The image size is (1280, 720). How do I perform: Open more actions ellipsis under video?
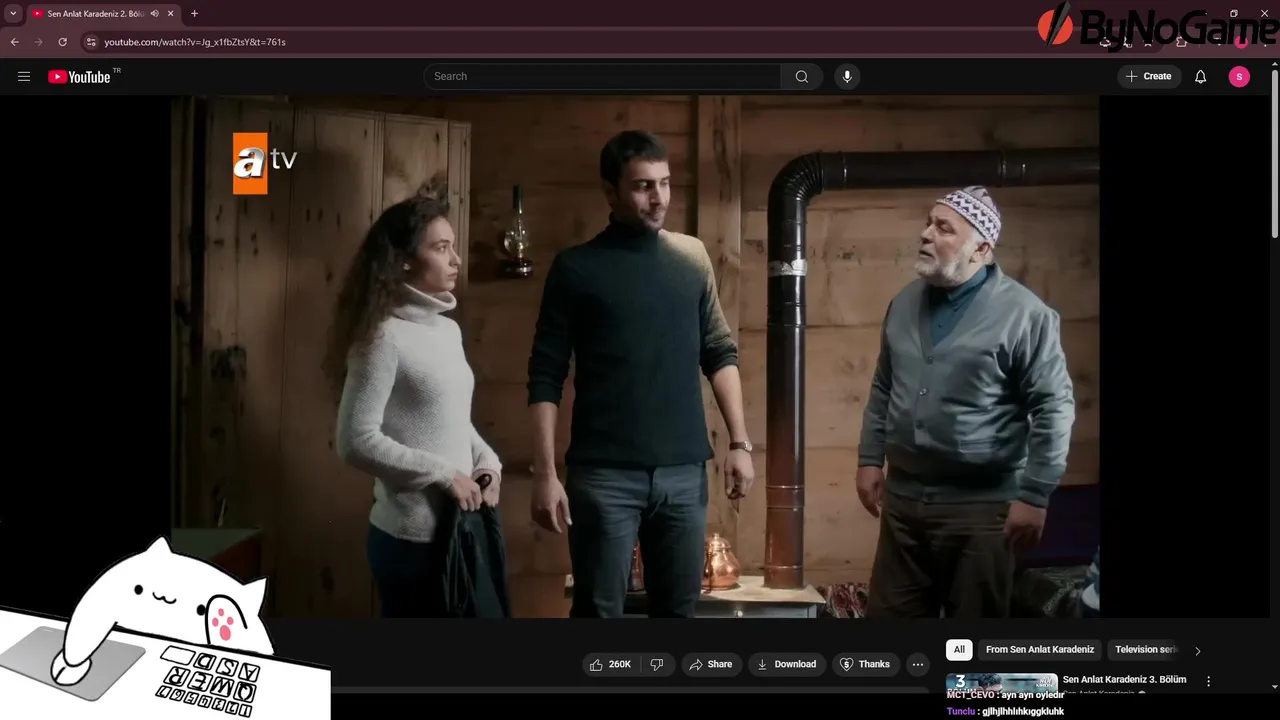(x=918, y=664)
